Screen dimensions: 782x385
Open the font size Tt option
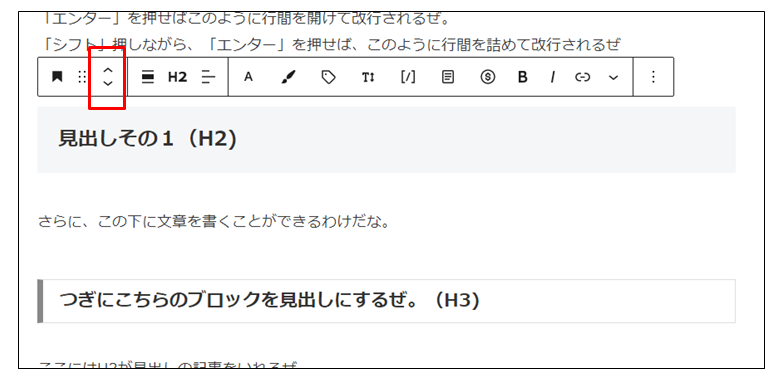click(368, 77)
